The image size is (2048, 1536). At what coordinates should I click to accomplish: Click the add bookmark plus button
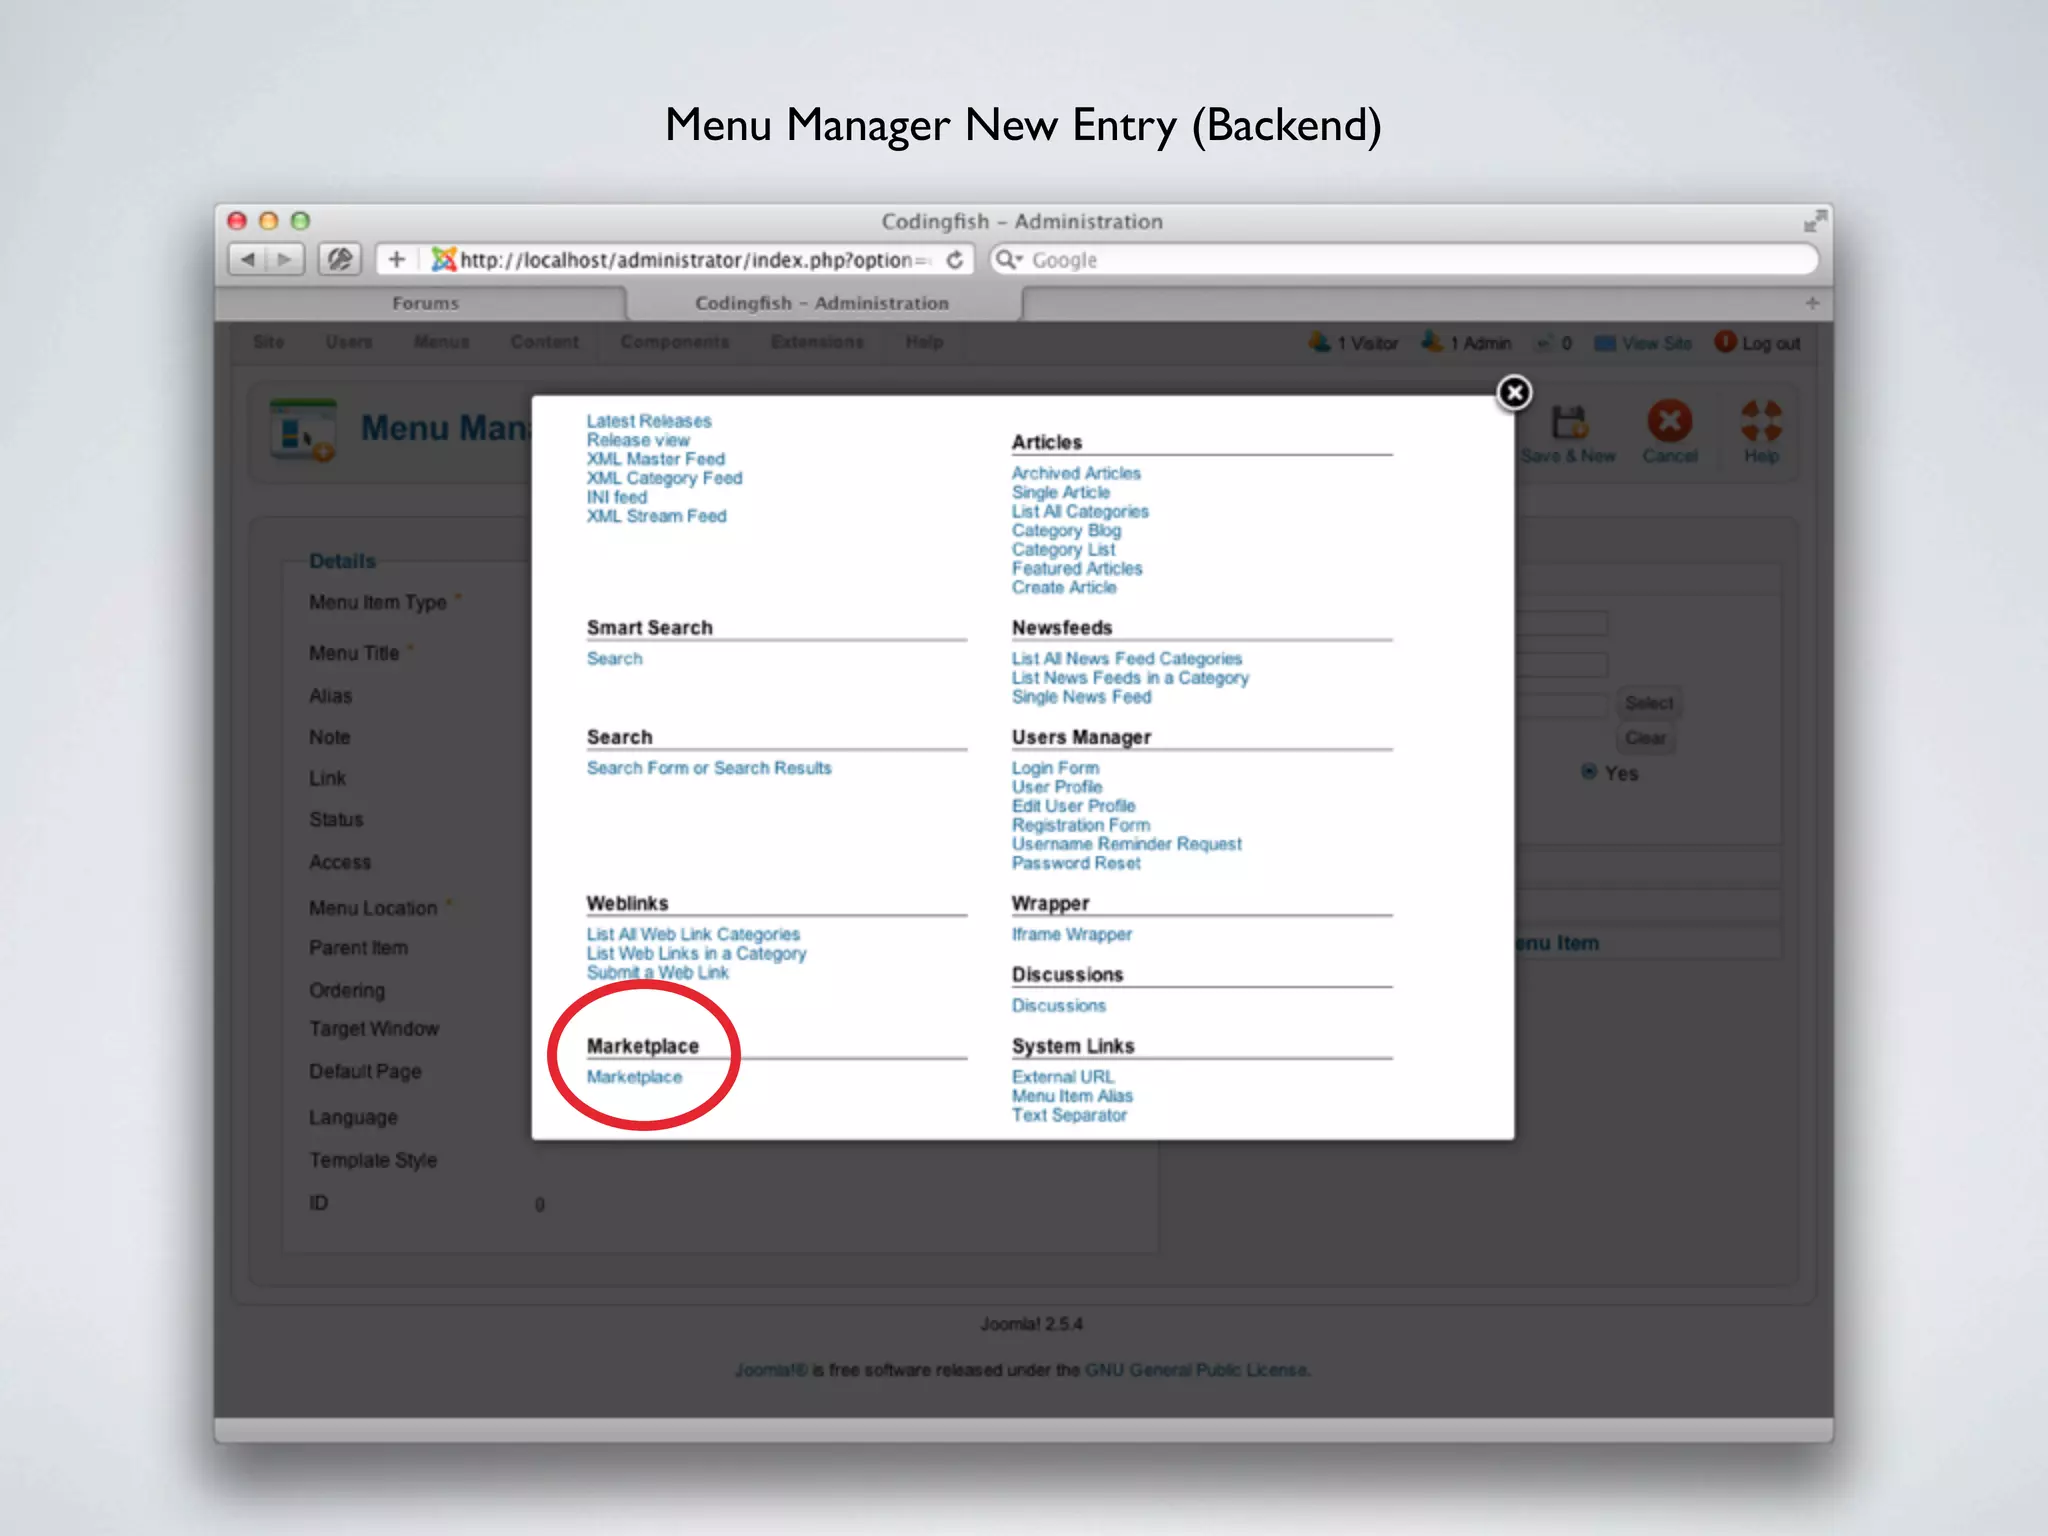tap(397, 260)
